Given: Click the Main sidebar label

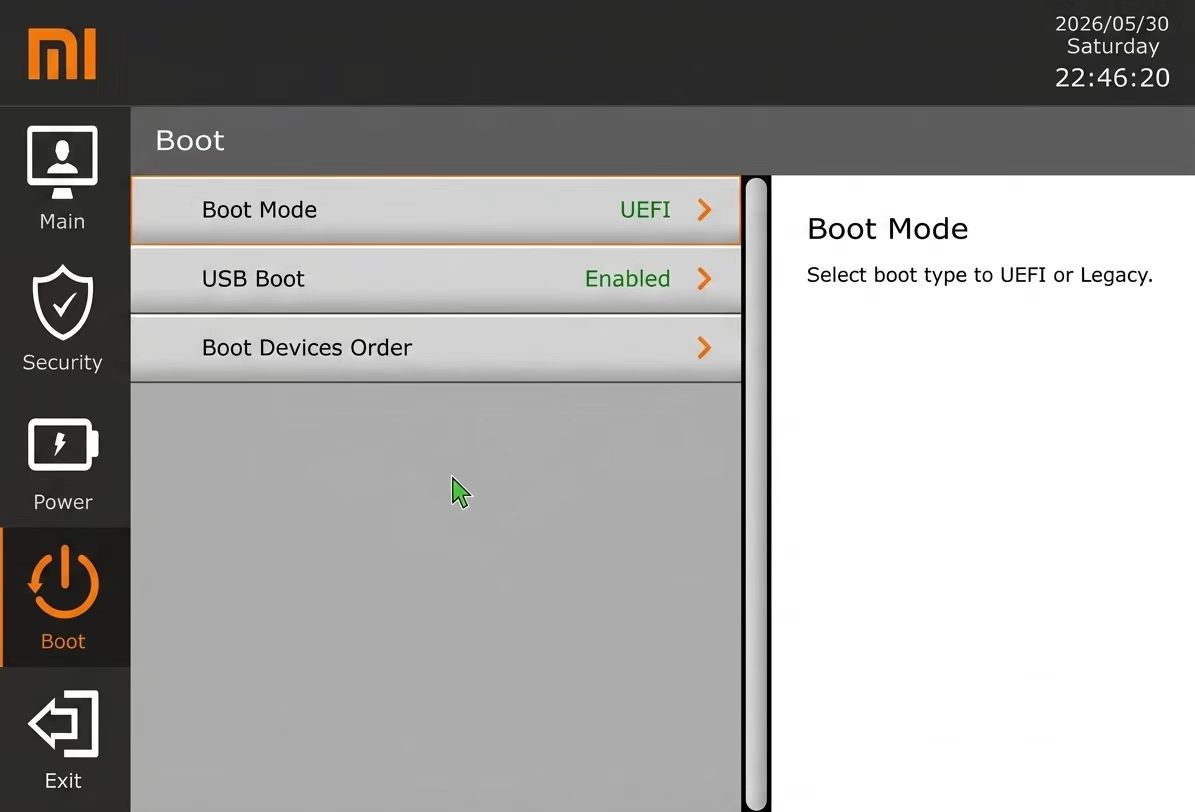Looking at the screenshot, I should tap(62, 221).
